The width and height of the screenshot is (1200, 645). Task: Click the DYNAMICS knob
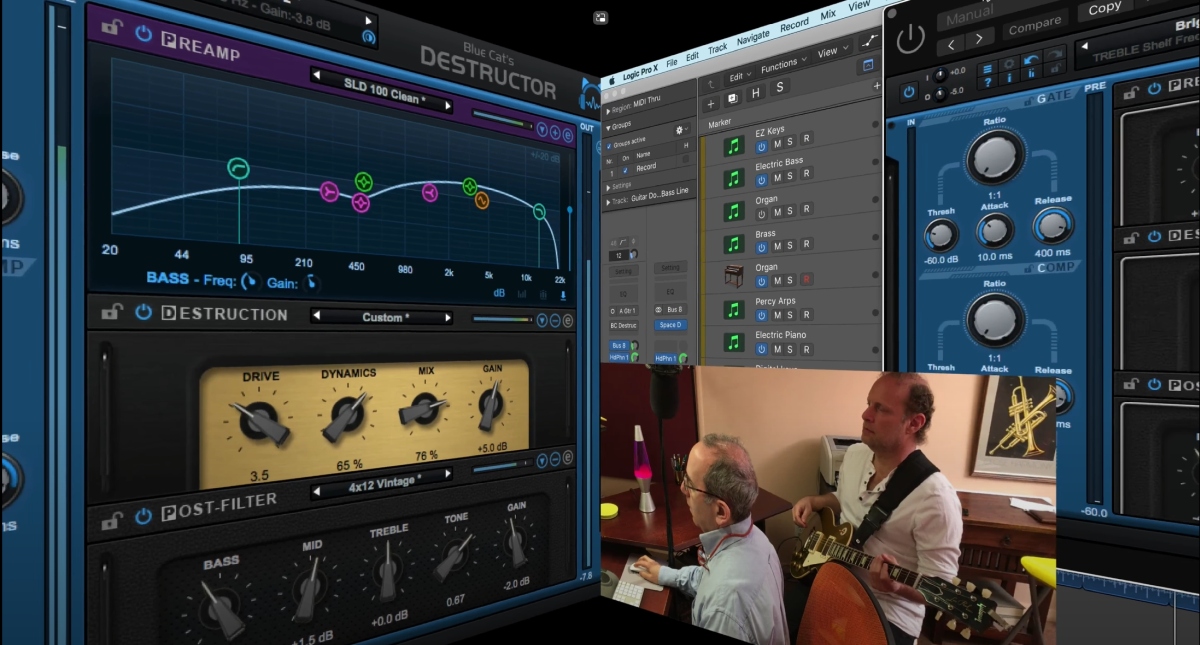[x=347, y=414]
